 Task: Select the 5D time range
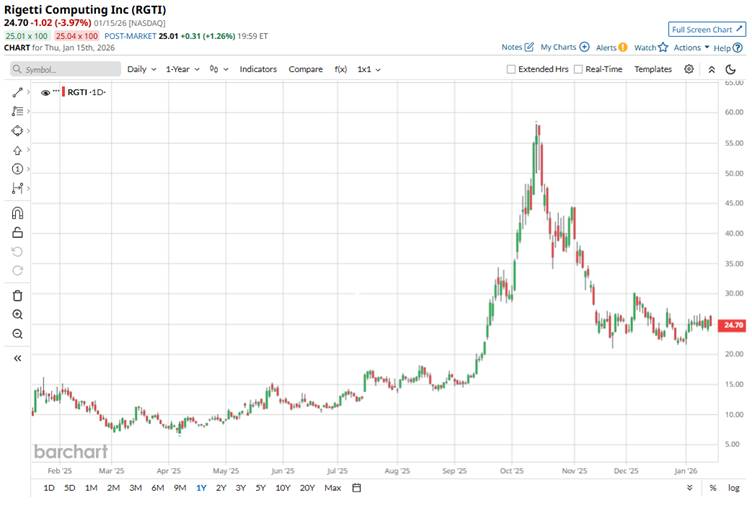pos(70,488)
